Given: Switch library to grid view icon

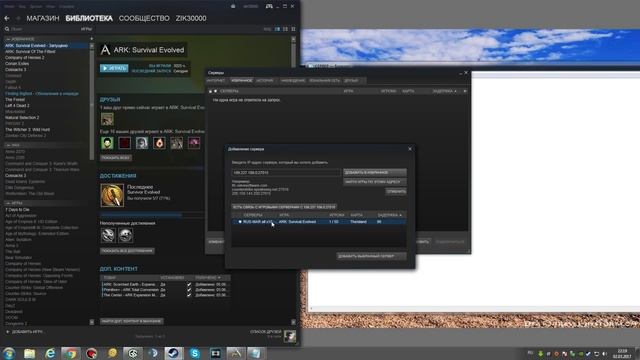Looking at the screenshot, I should click(293, 29).
